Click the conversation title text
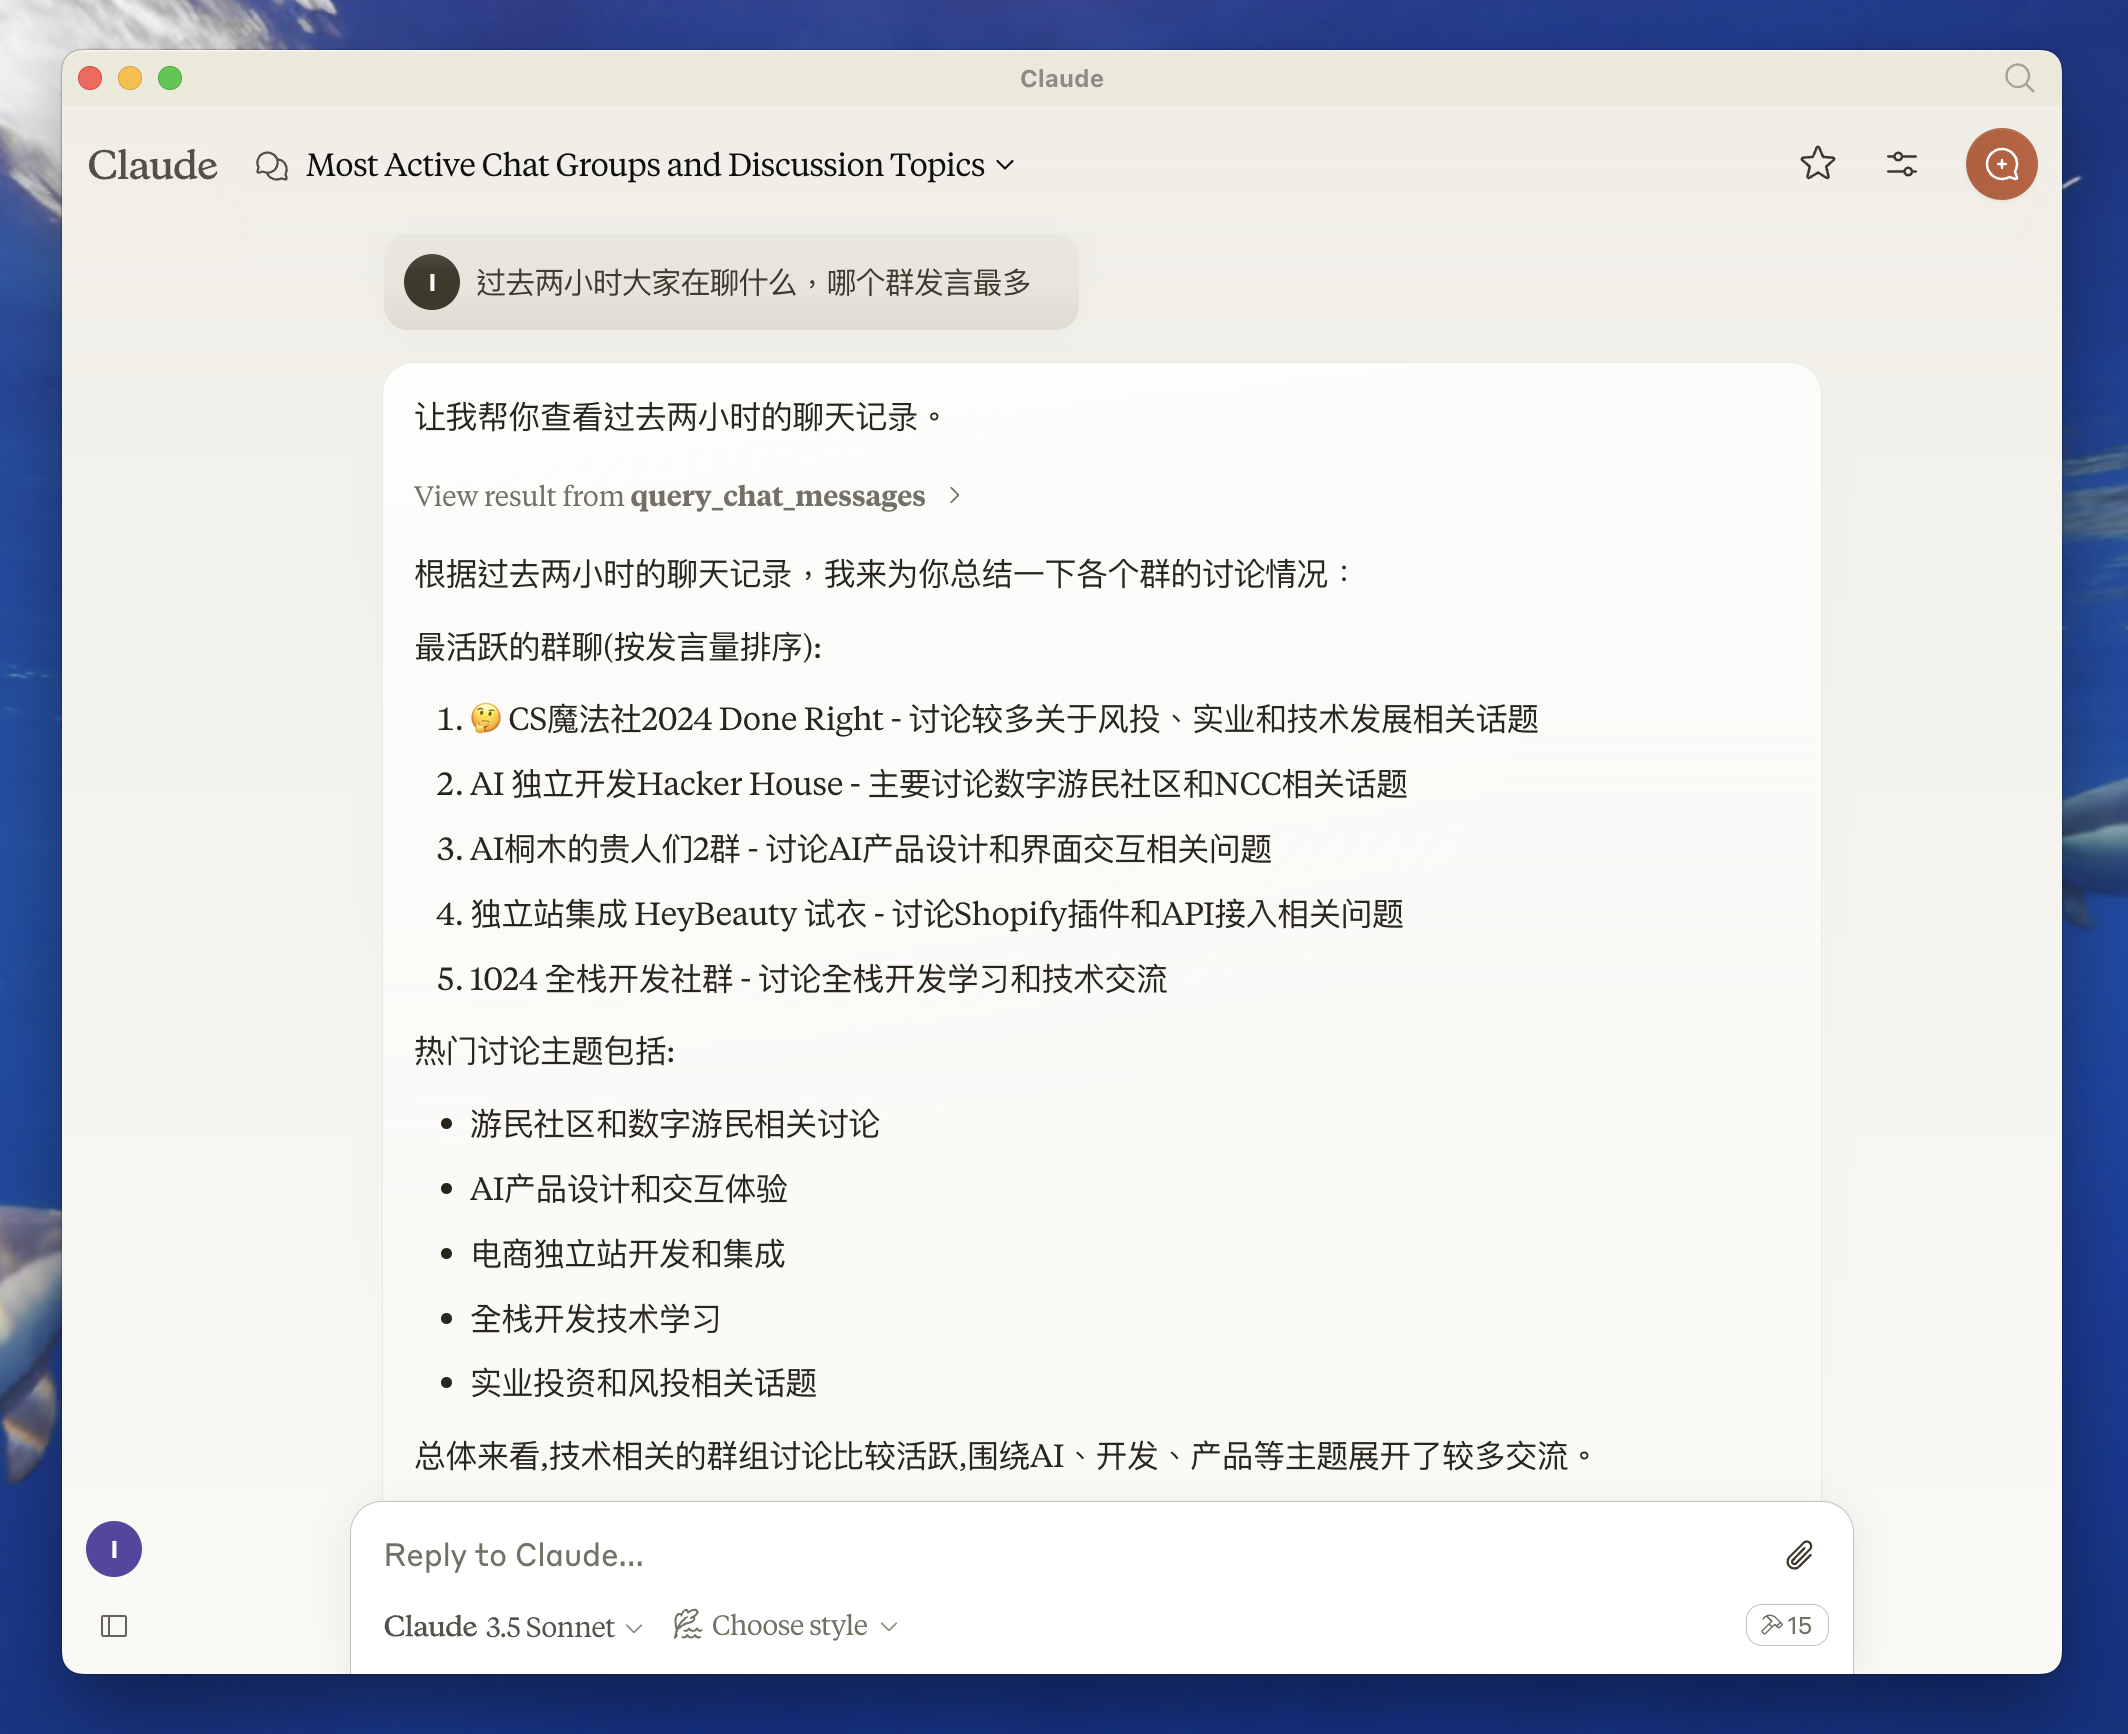 point(645,165)
